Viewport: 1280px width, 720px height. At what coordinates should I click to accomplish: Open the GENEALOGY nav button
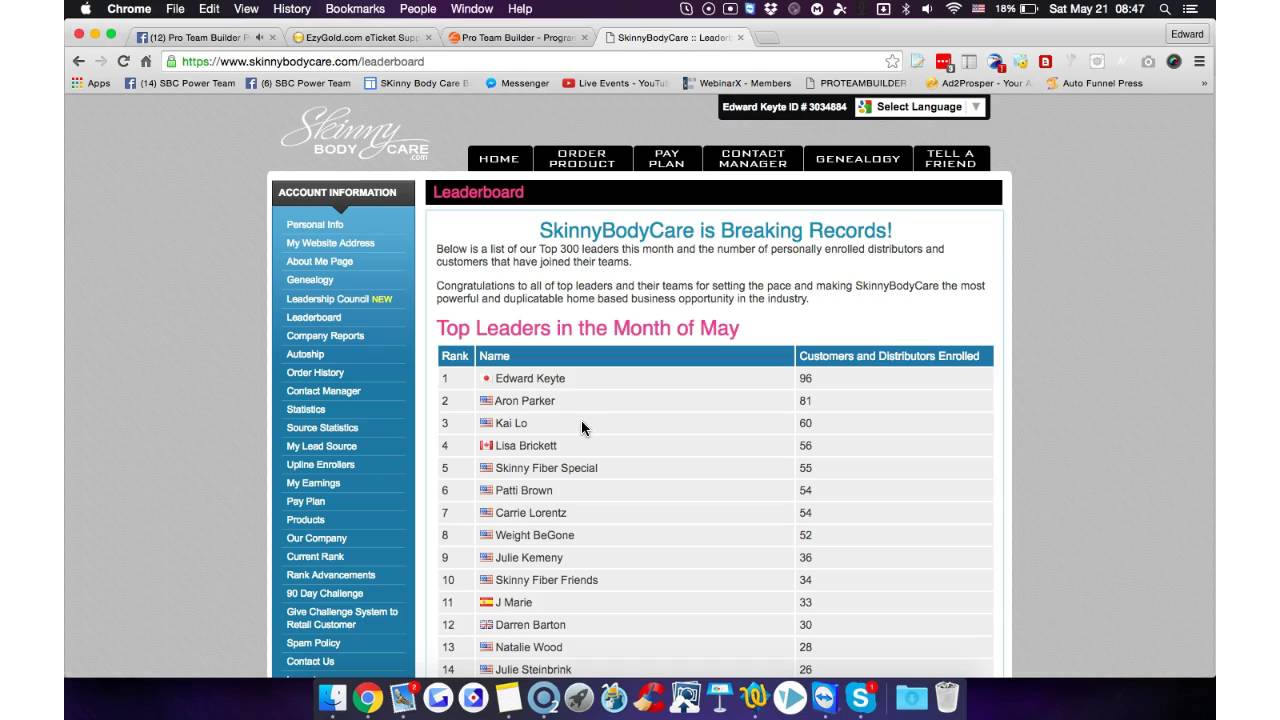click(x=858, y=158)
